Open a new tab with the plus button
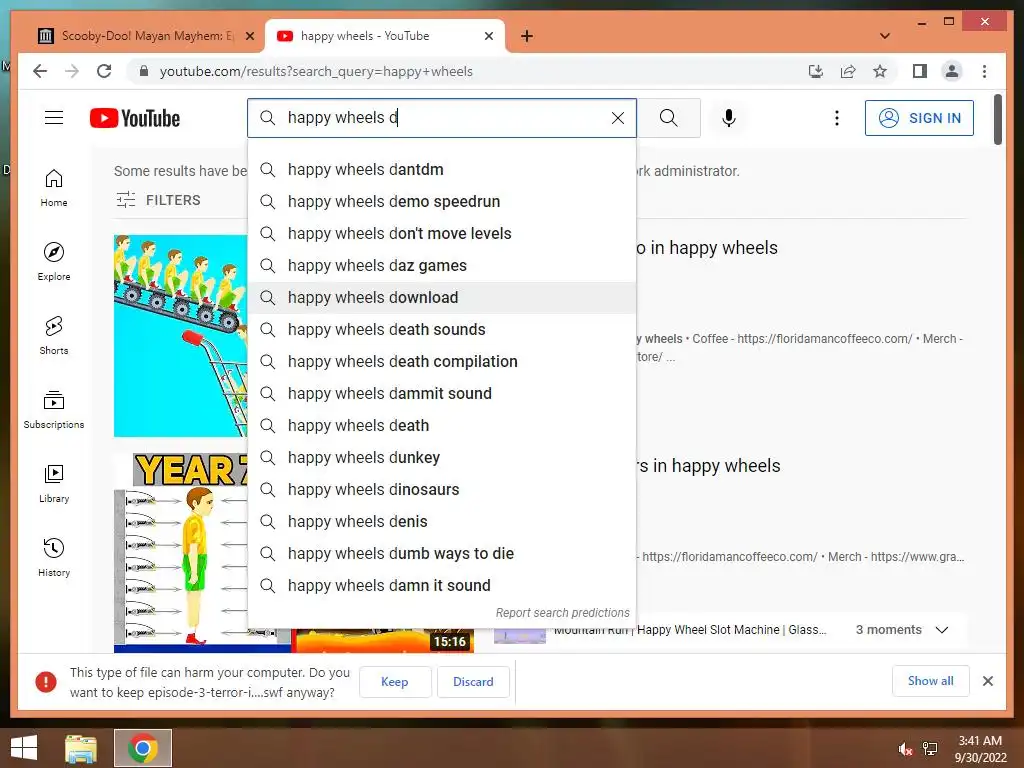Image resolution: width=1024 pixels, height=768 pixels. (527, 36)
